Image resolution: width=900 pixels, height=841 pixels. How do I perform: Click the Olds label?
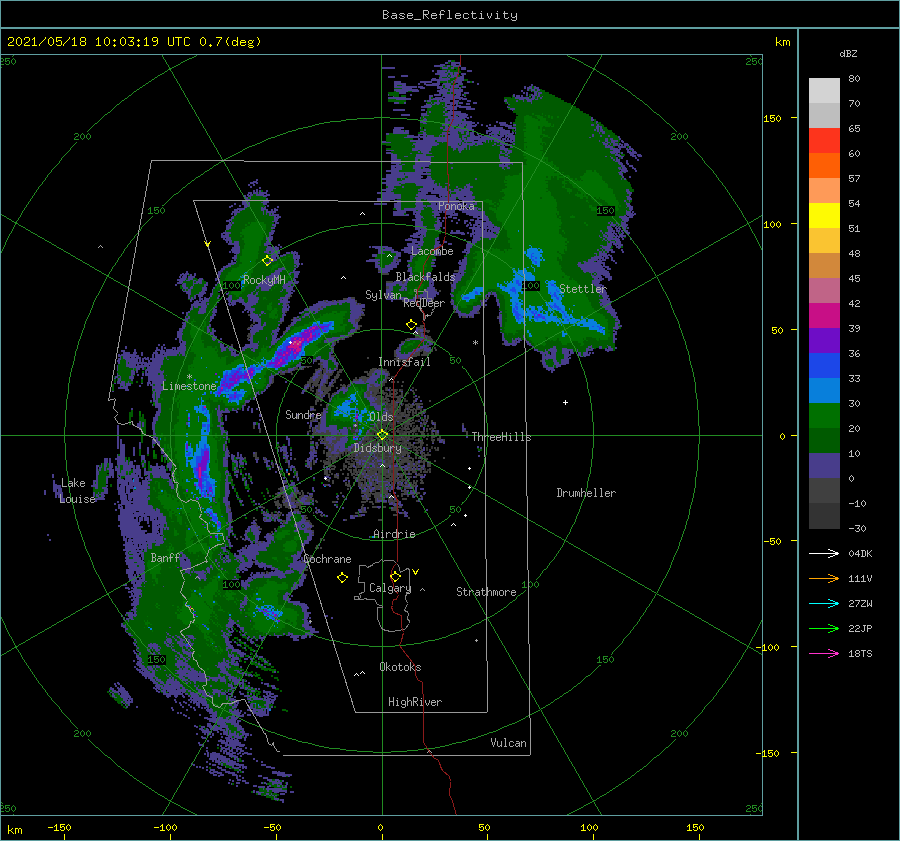(381, 417)
